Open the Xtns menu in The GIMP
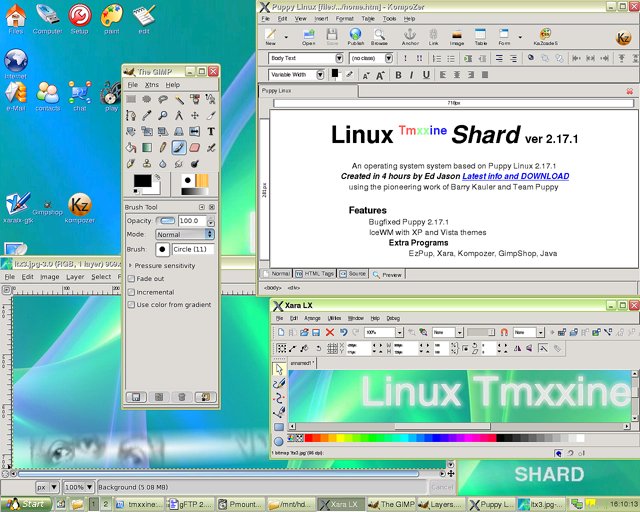 click(151, 85)
